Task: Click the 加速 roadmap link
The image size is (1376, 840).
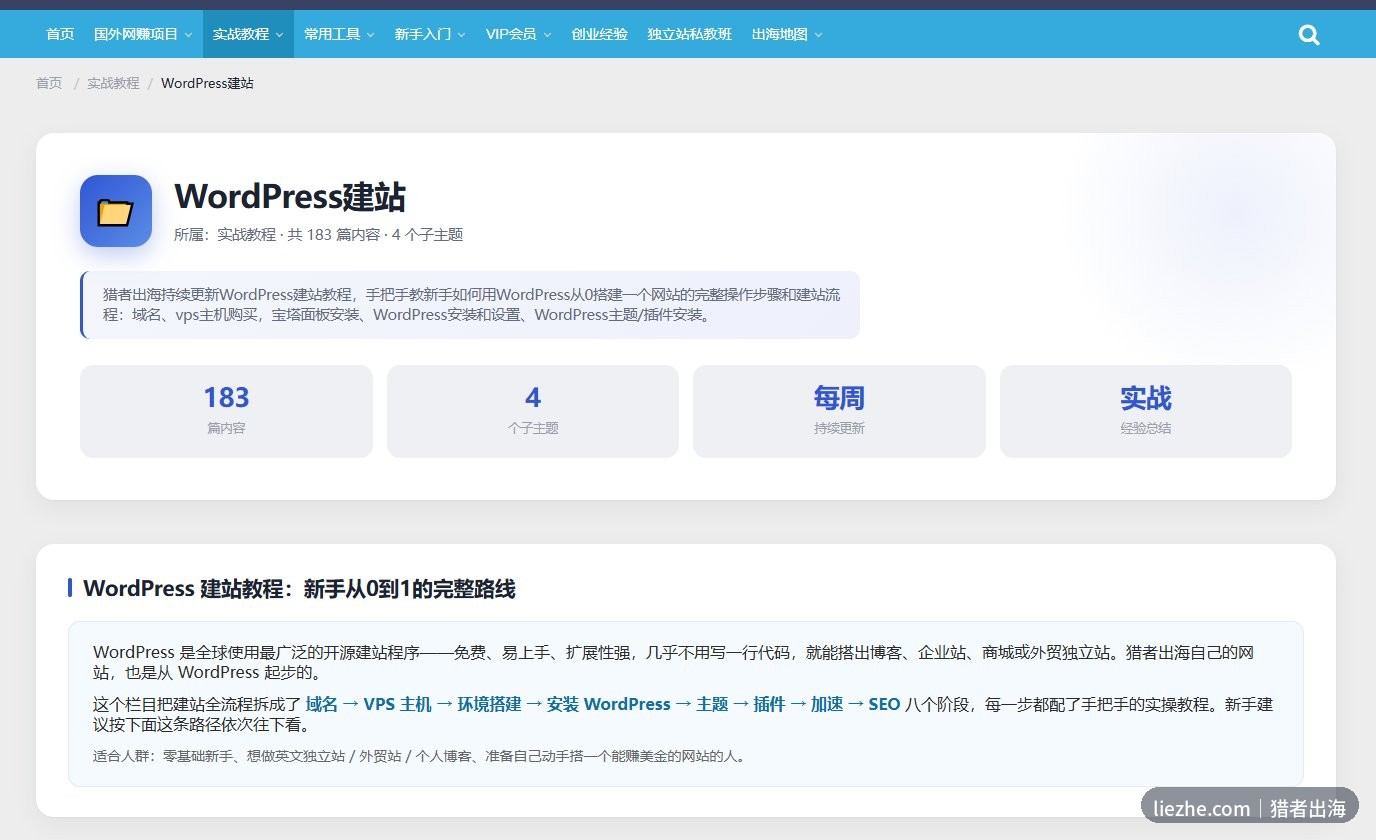Action: click(x=827, y=704)
